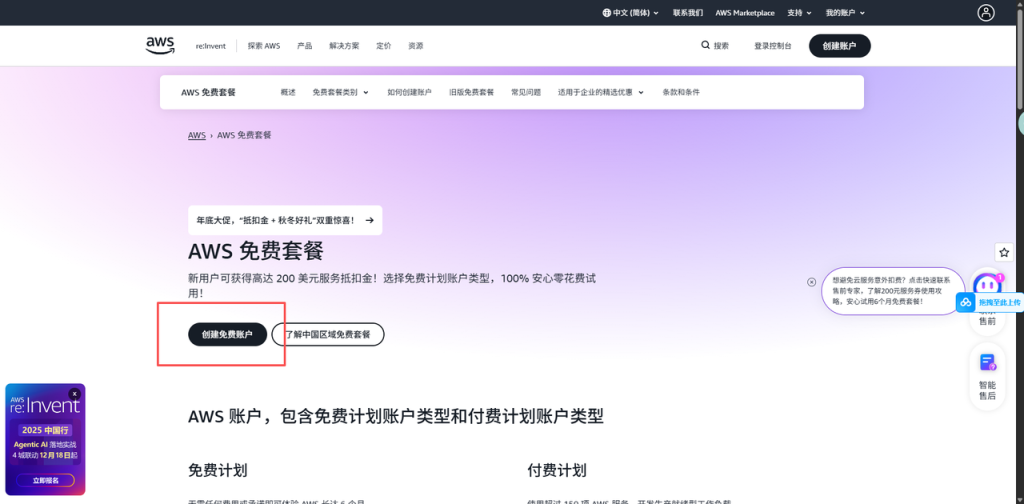Click the AWS logo in header
This screenshot has width=1024, height=504.
coord(160,45)
